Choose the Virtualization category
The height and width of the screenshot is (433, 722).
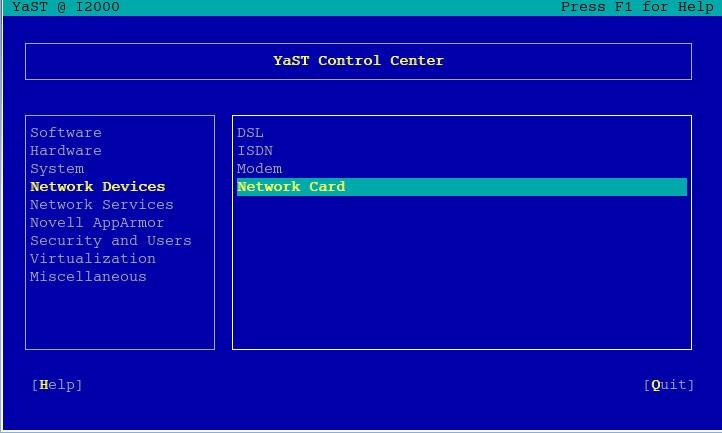click(x=93, y=258)
